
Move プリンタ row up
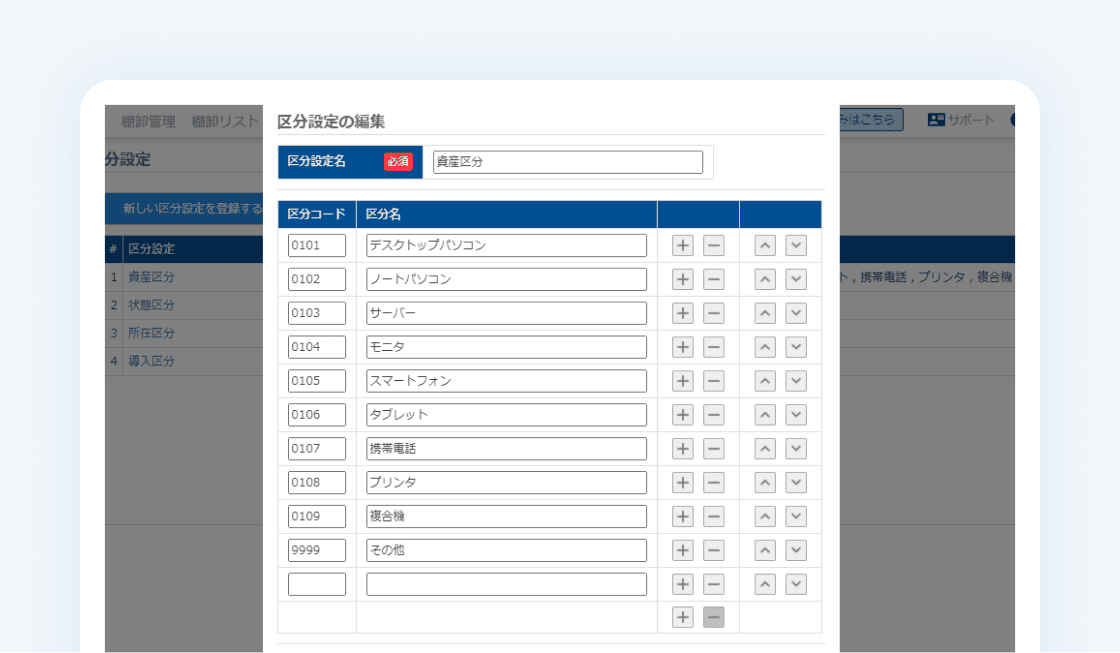(x=765, y=482)
